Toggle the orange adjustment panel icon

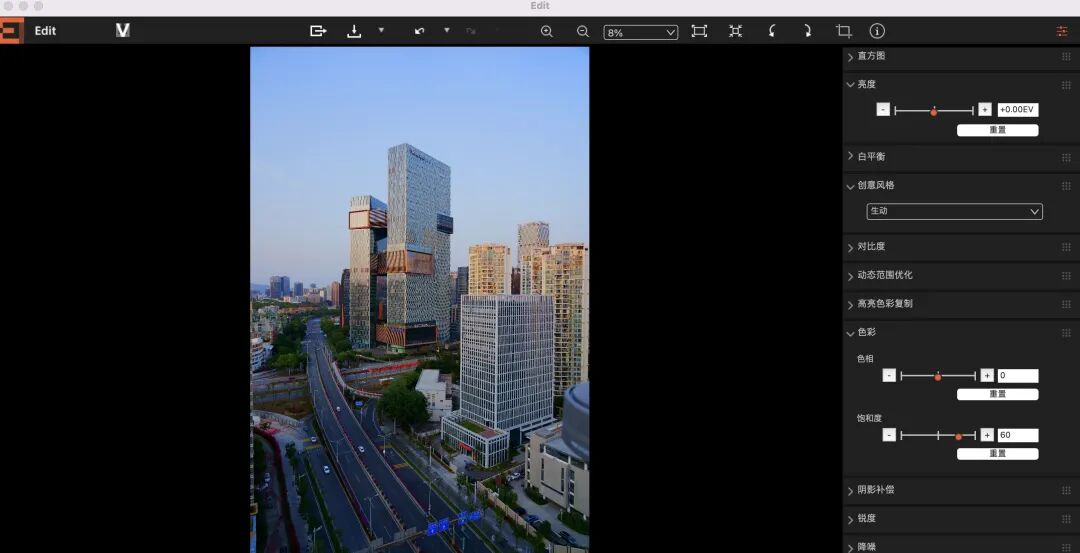click(x=1061, y=31)
